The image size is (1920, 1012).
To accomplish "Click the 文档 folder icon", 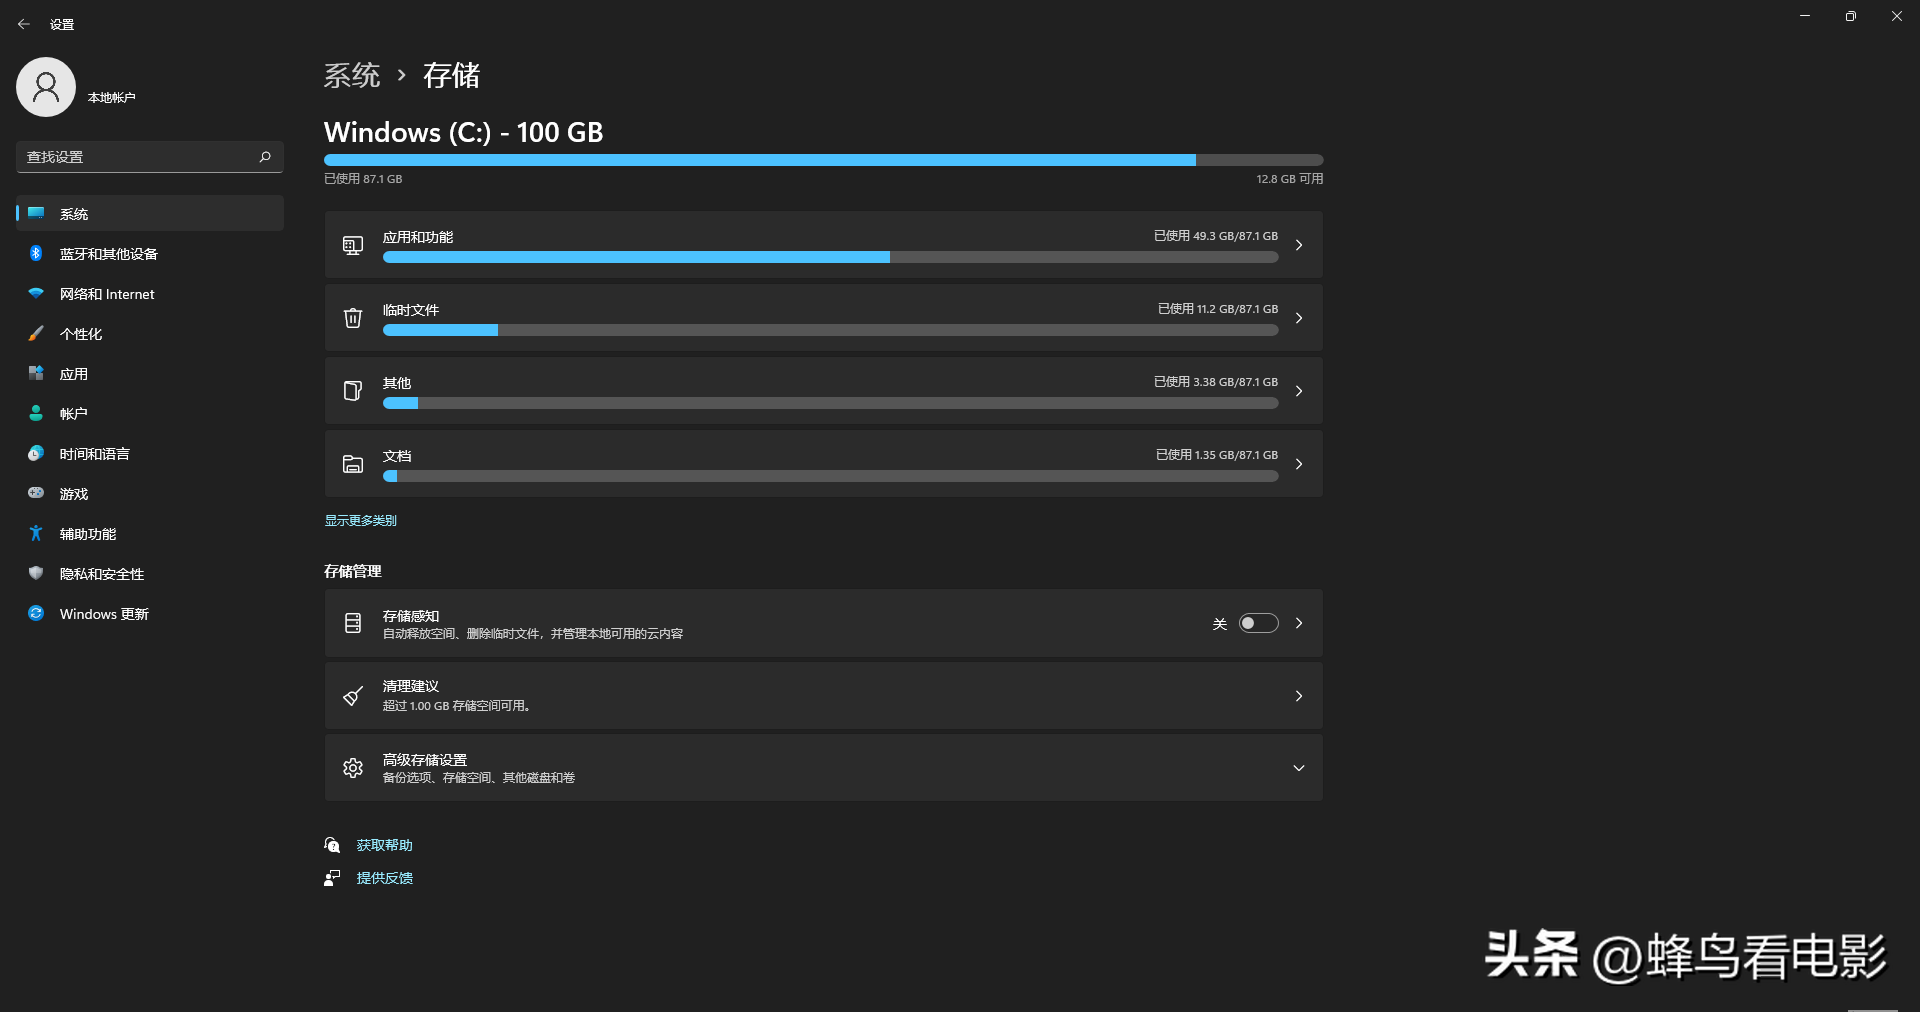I will [x=353, y=464].
